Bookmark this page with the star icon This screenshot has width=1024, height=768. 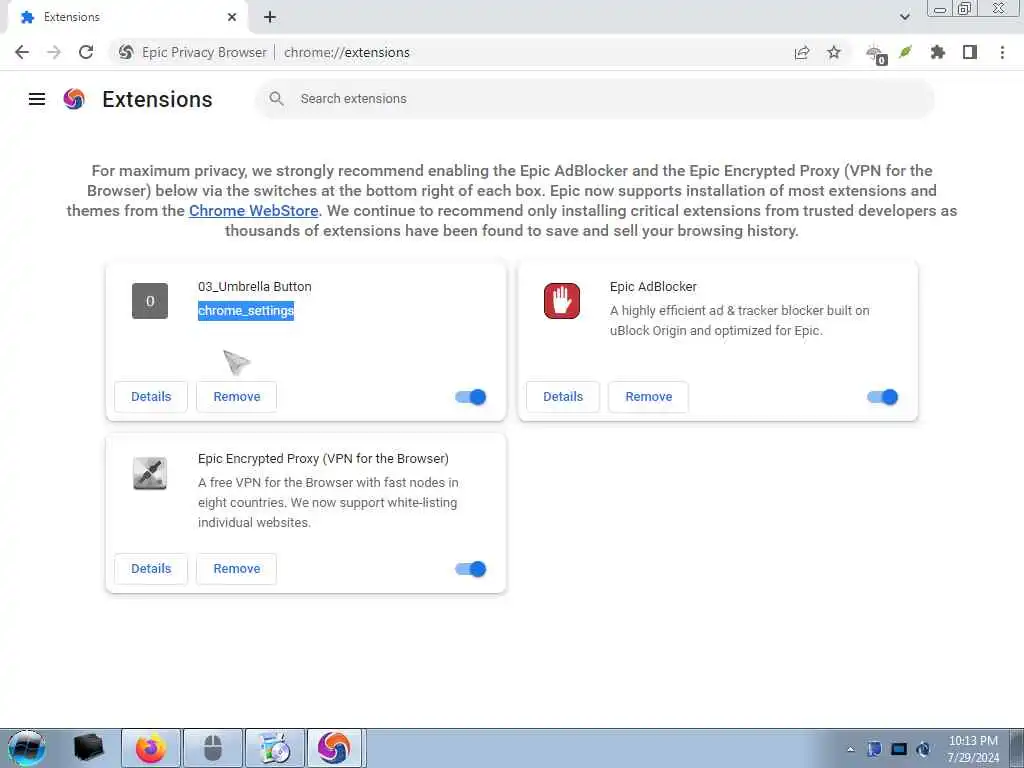pos(834,52)
